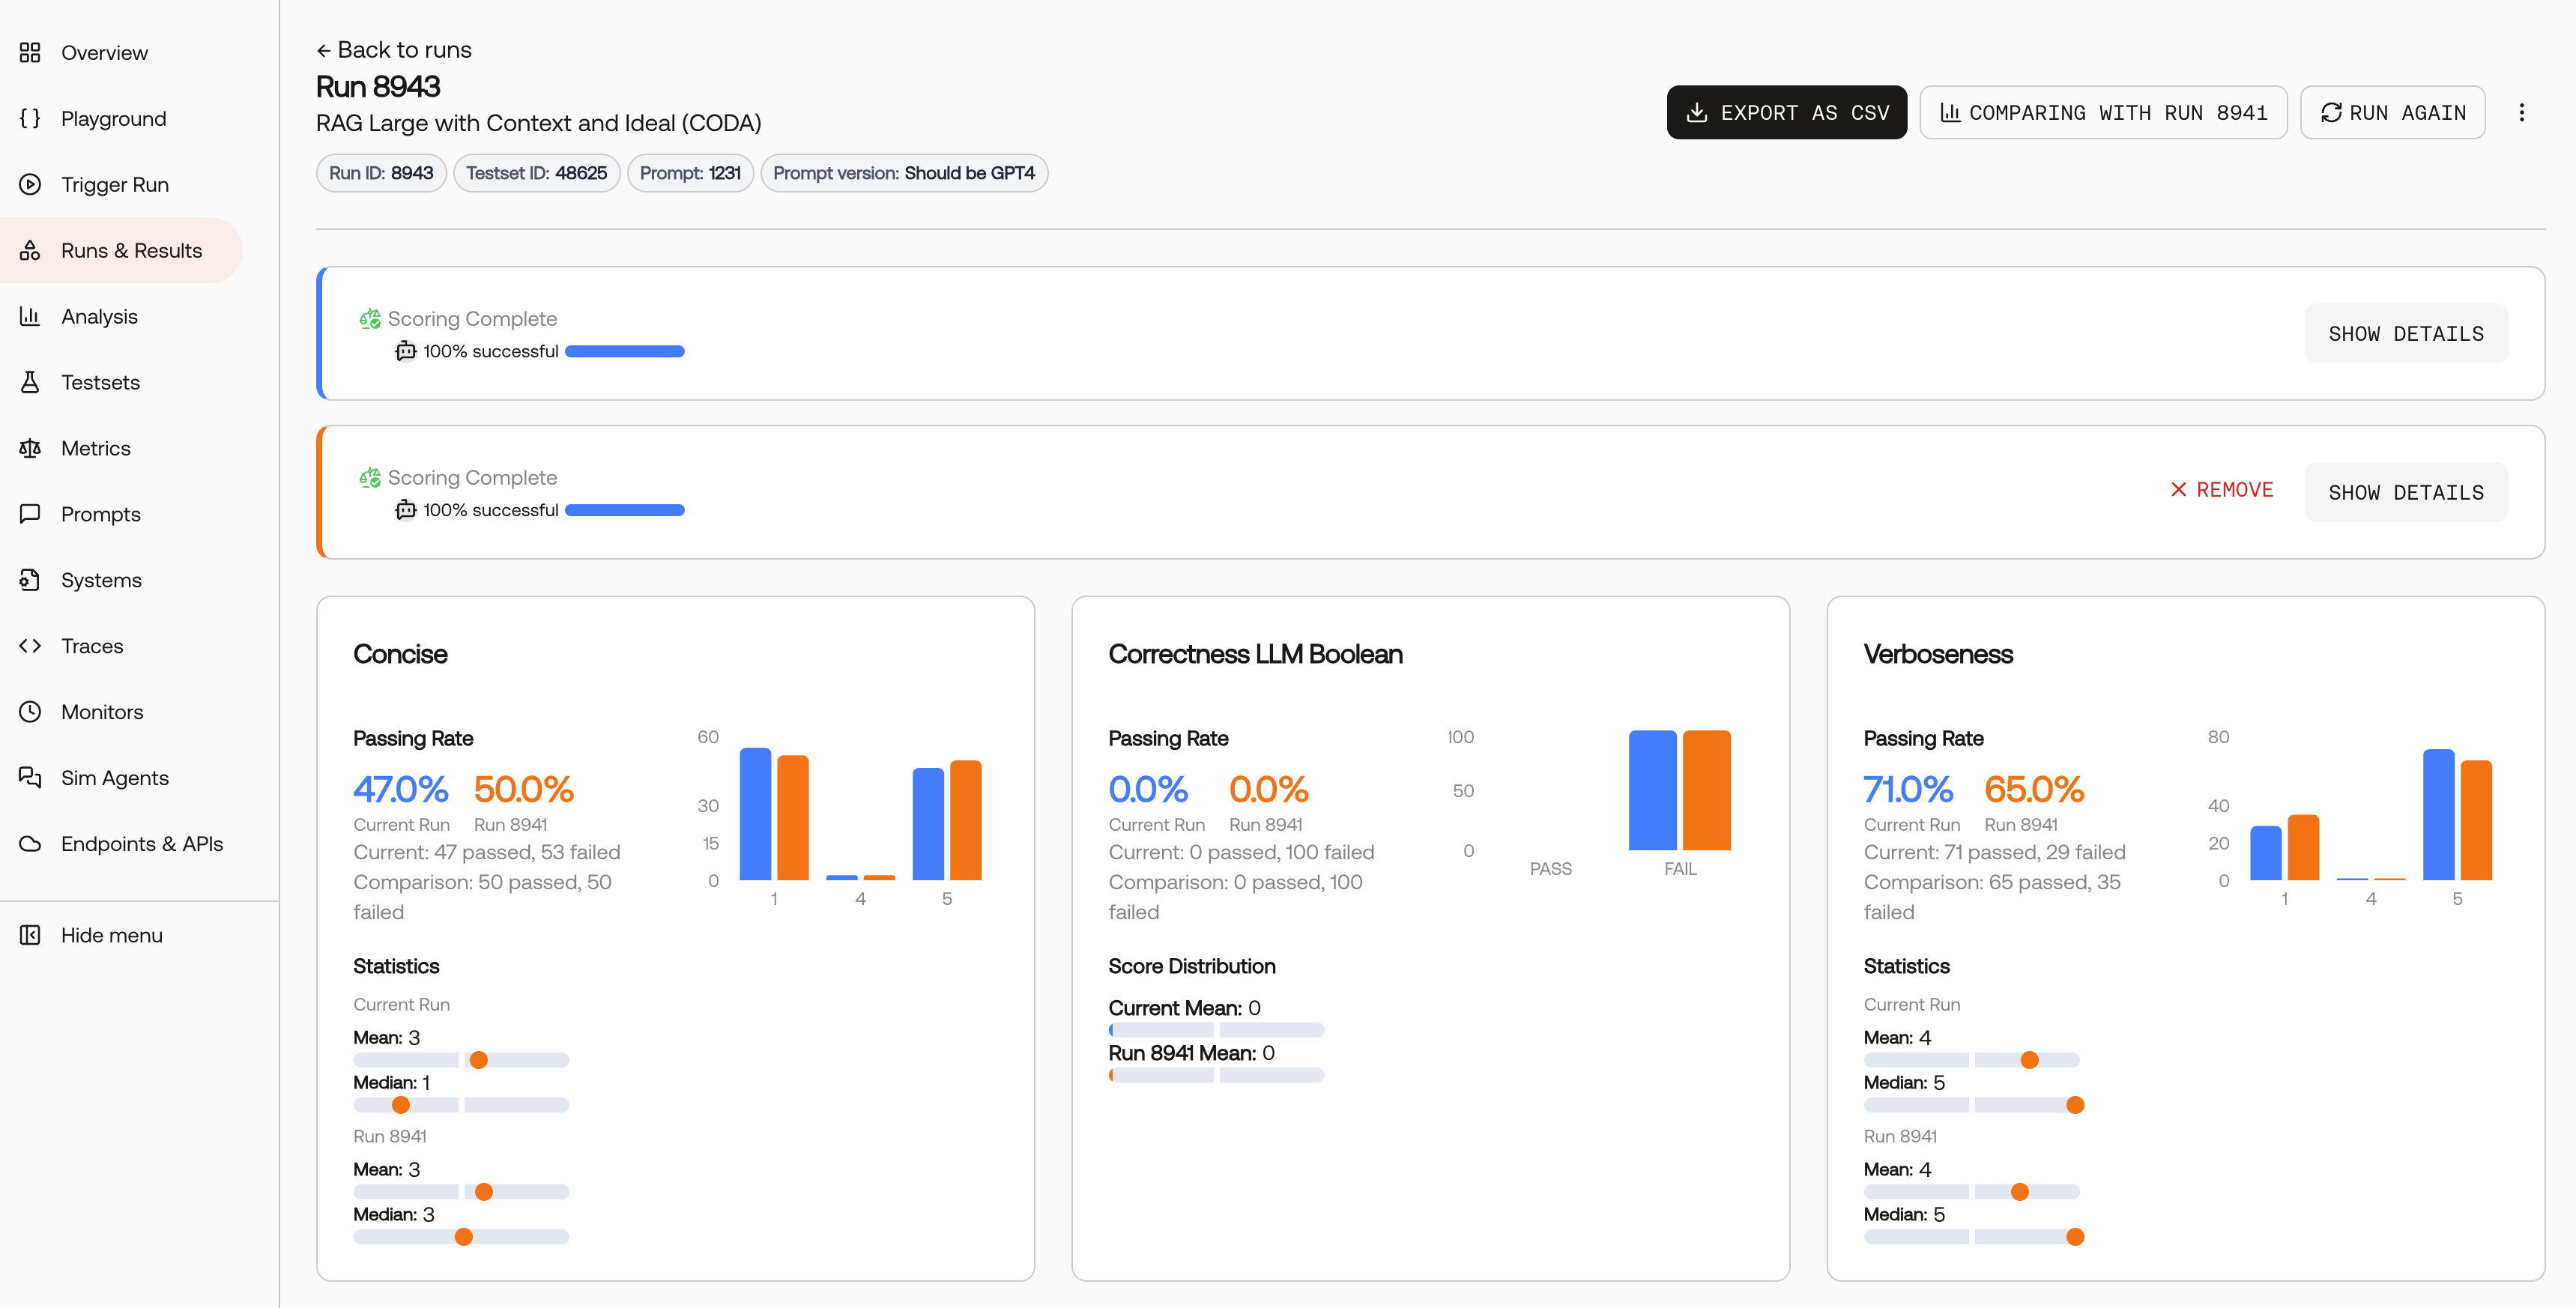Go back to runs
Screen dimensions: 2576x1308
pos(394,50)
